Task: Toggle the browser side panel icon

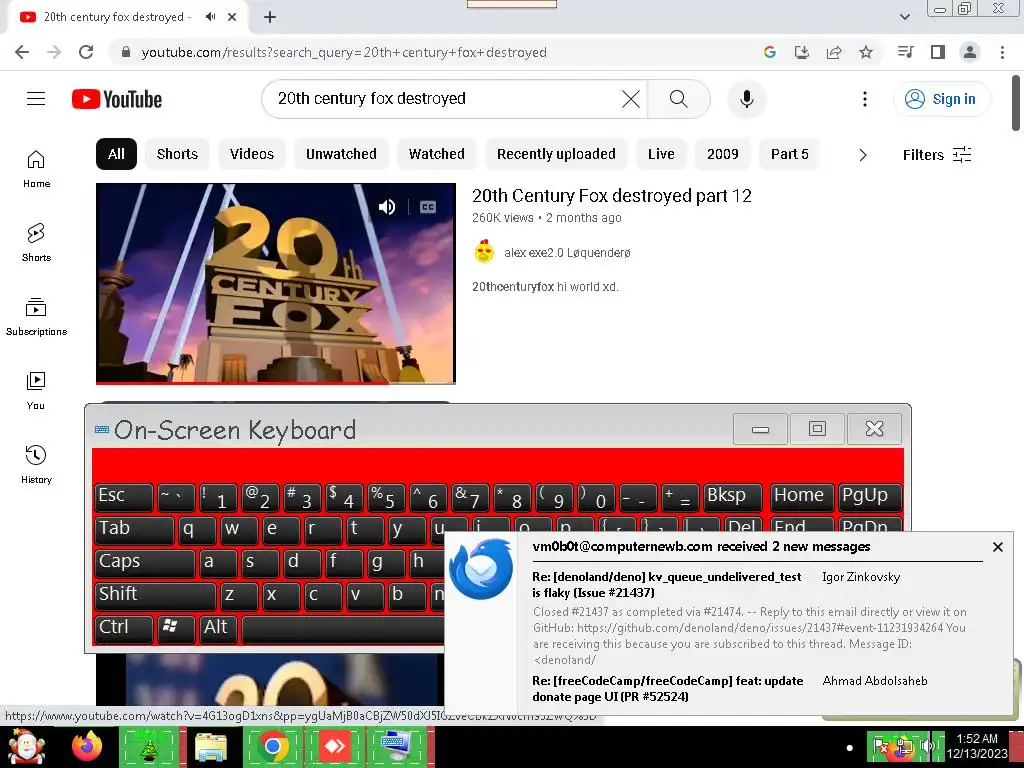Action: coord(938,52)
